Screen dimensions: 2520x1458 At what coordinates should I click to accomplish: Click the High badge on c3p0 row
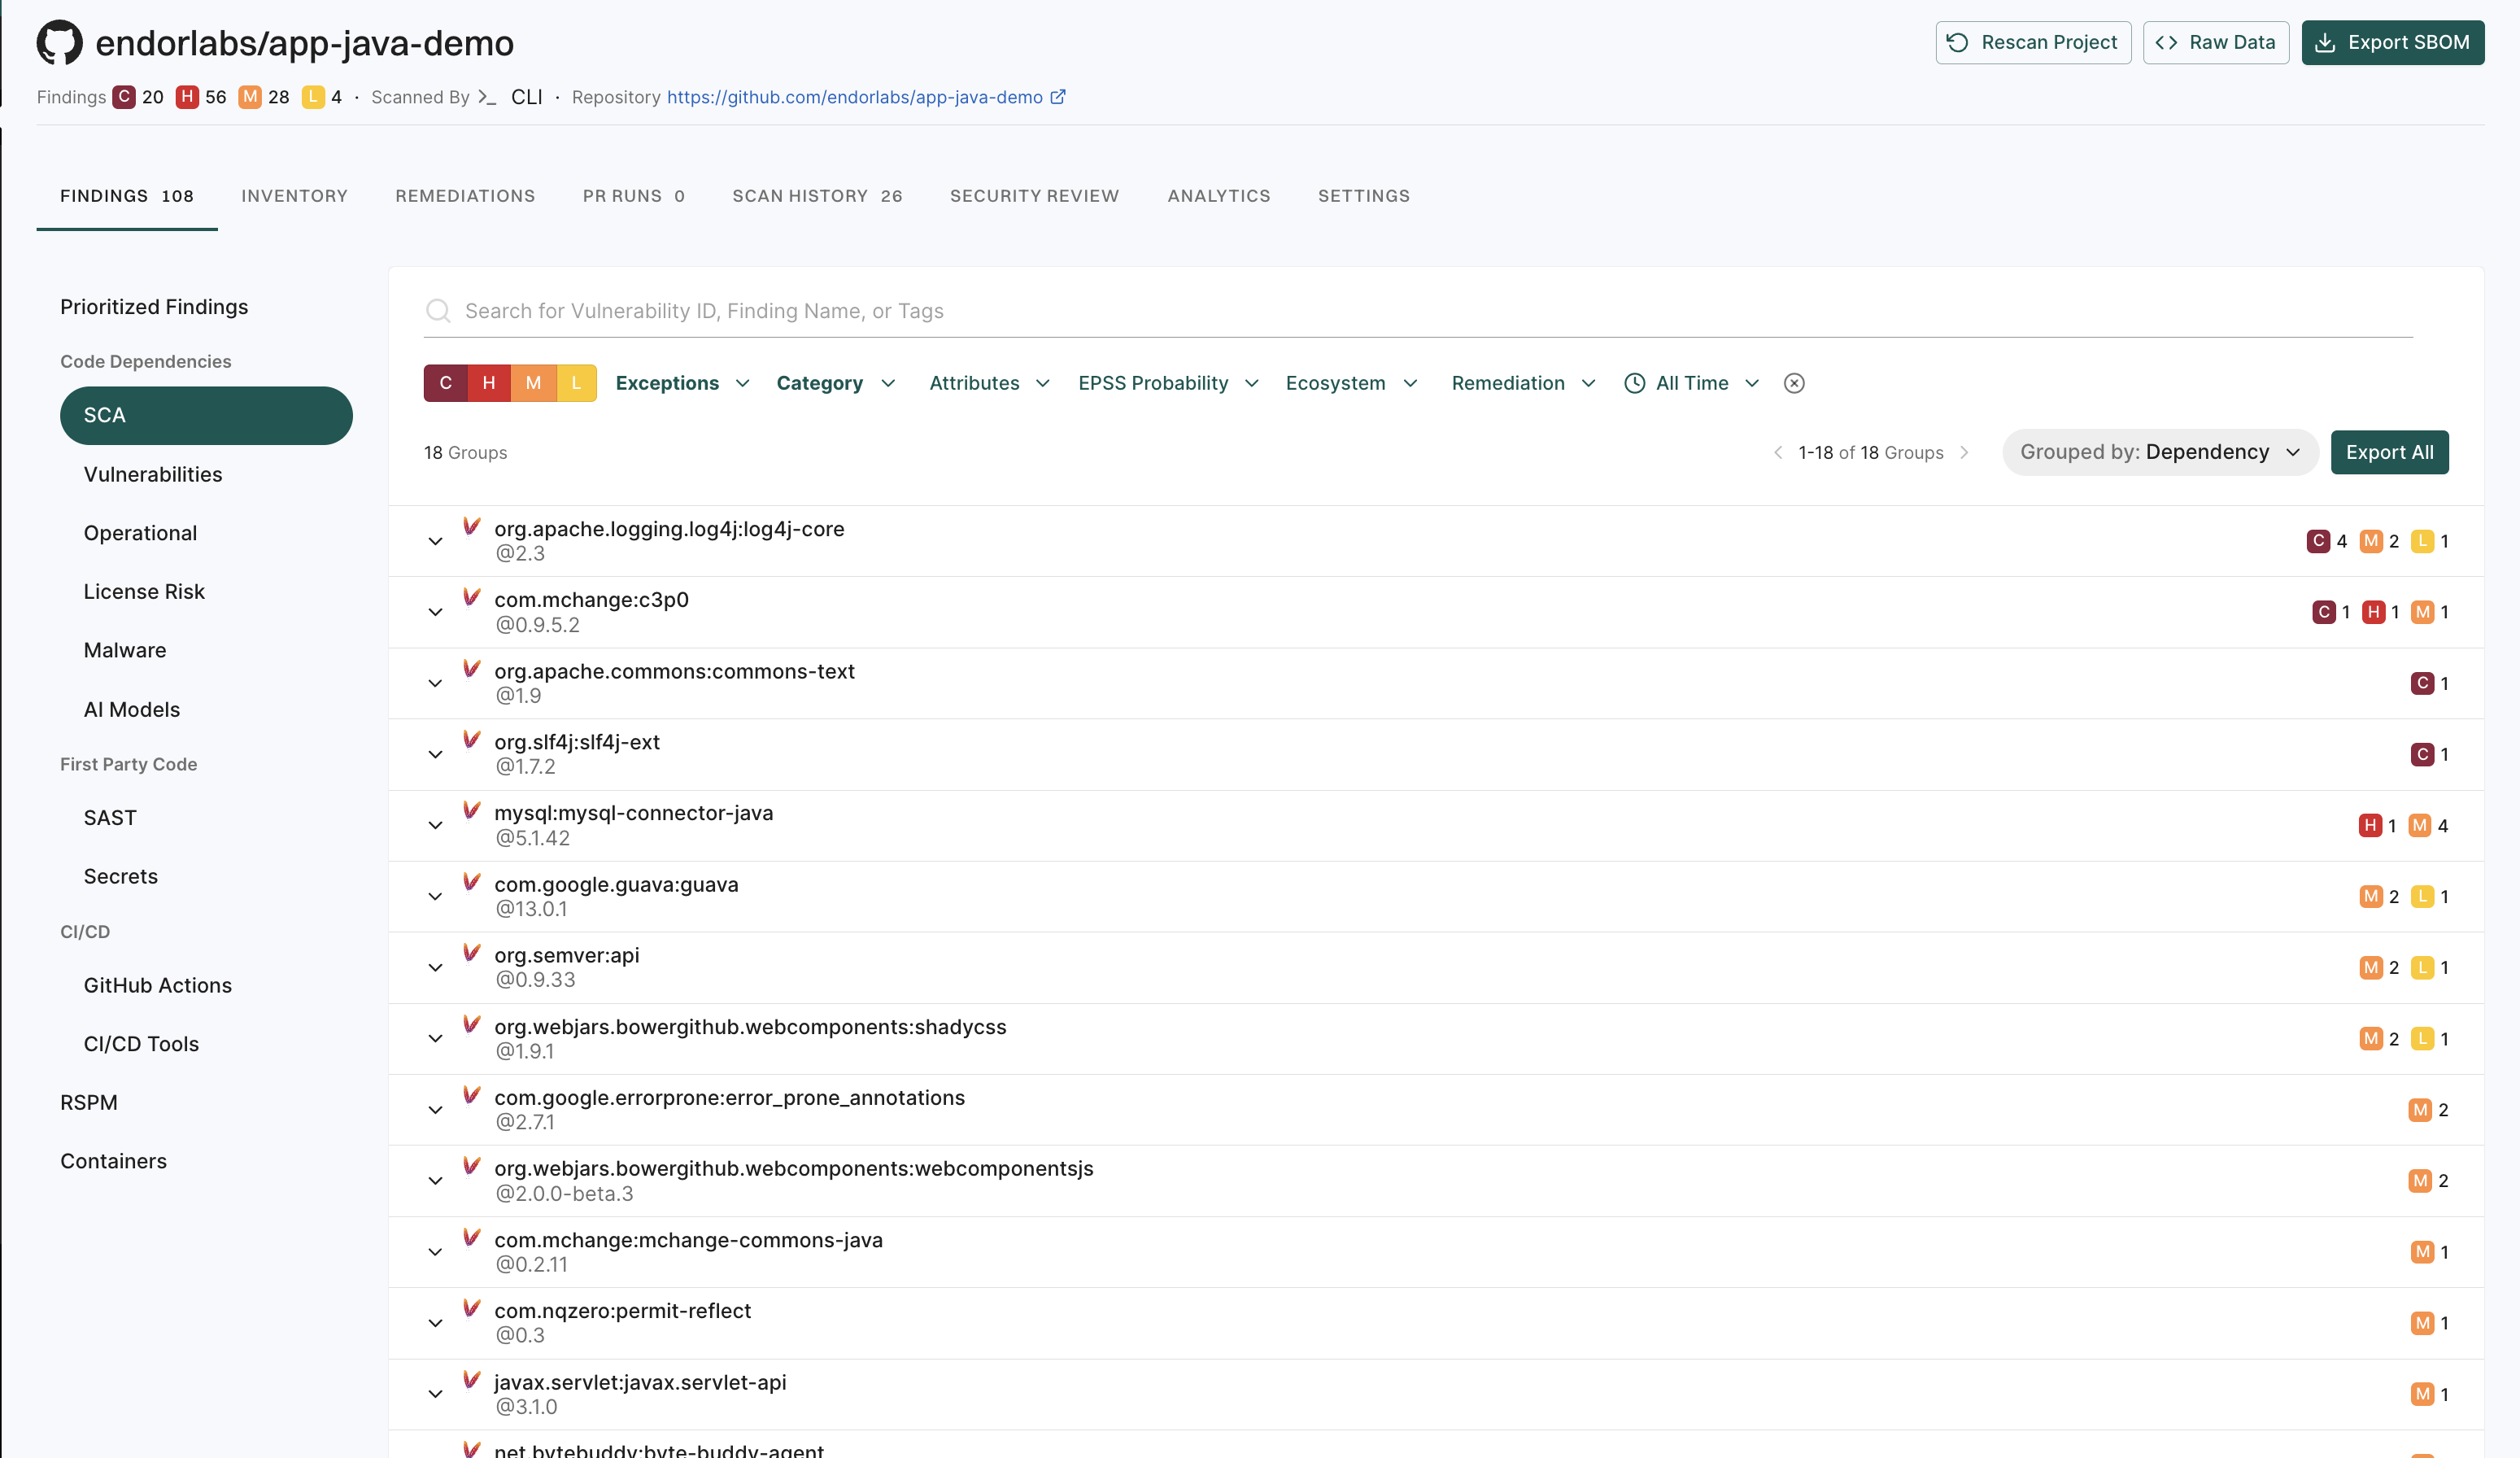coord(2373,612)
